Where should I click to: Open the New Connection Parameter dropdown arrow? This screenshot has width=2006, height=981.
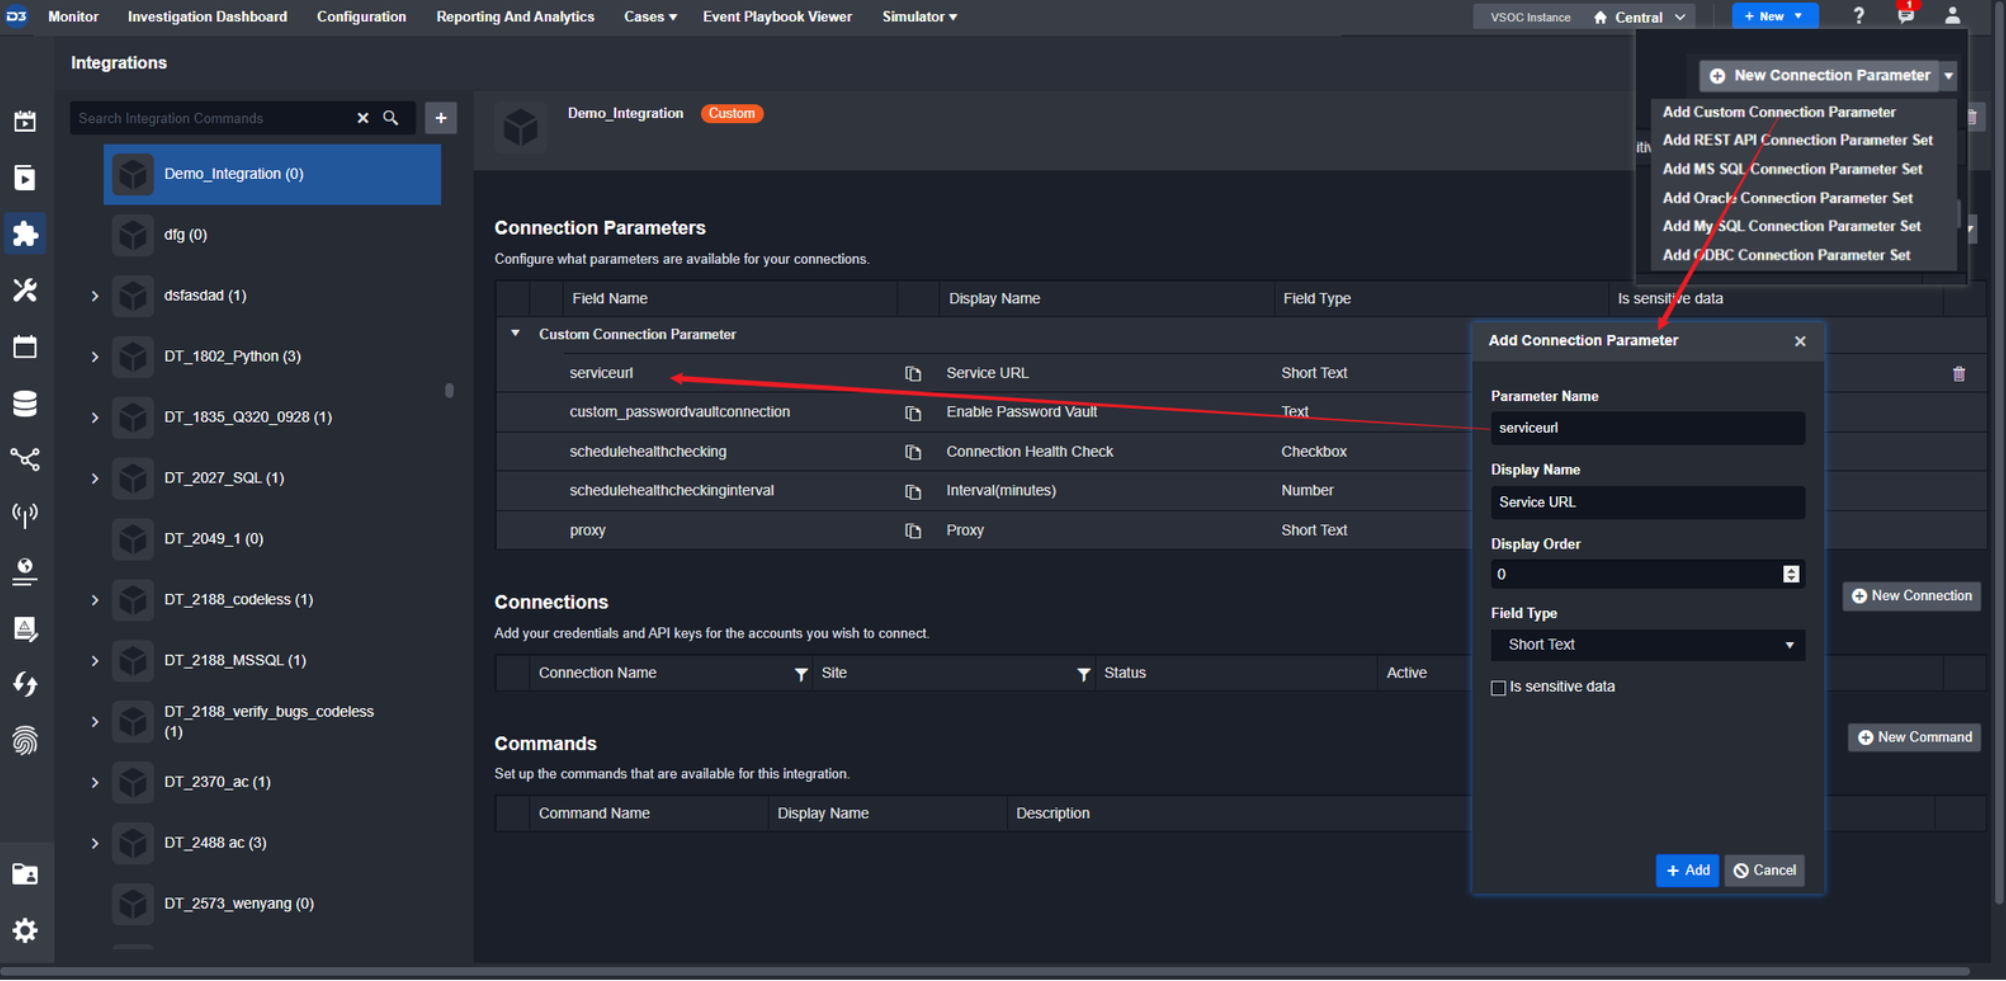pyautogui.click(x=1948, y=76)
